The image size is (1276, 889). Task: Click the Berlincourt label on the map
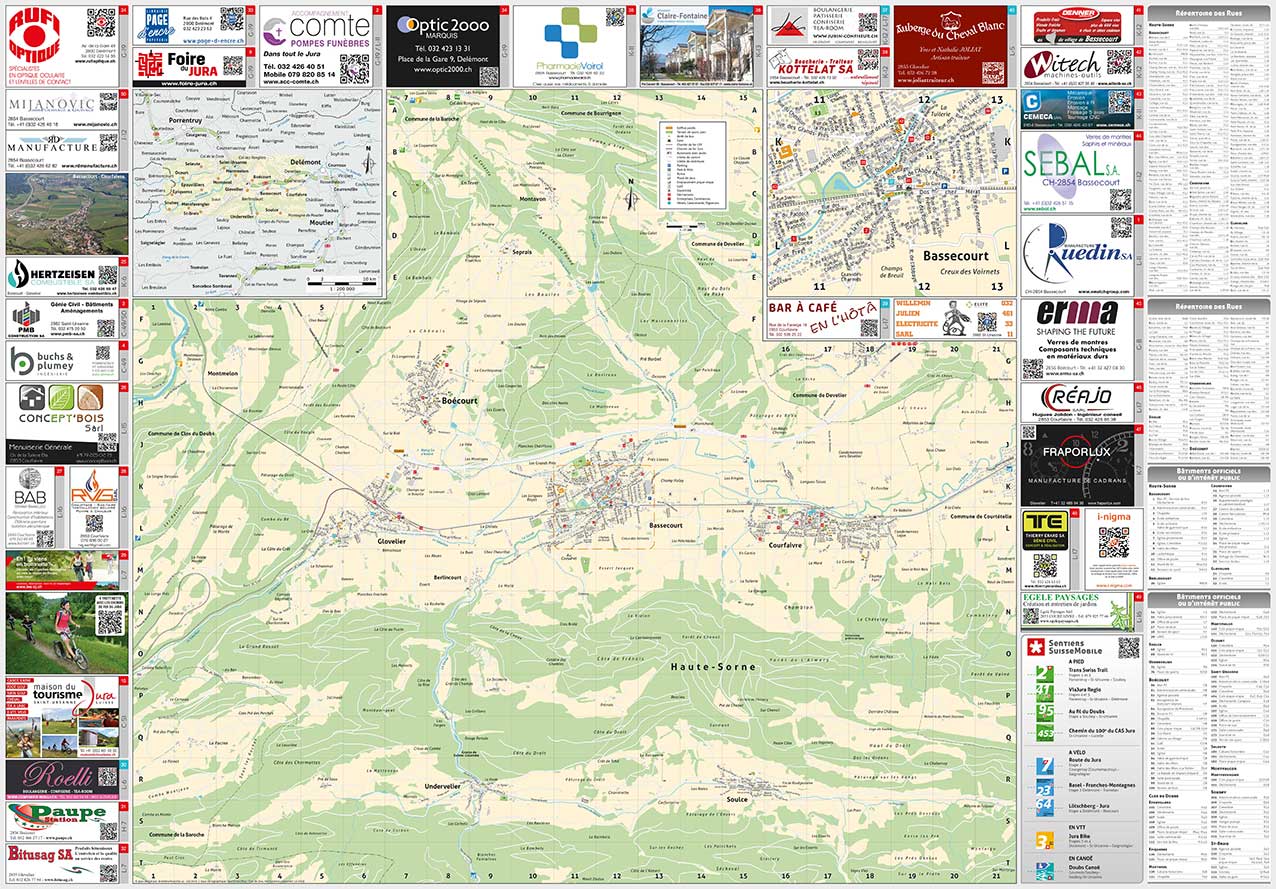(x=448, y=577)
